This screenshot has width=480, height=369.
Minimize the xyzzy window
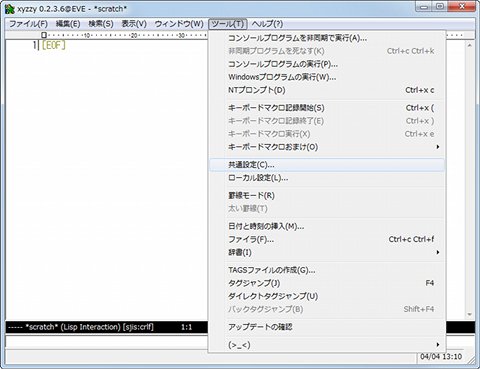pos(424,7)
